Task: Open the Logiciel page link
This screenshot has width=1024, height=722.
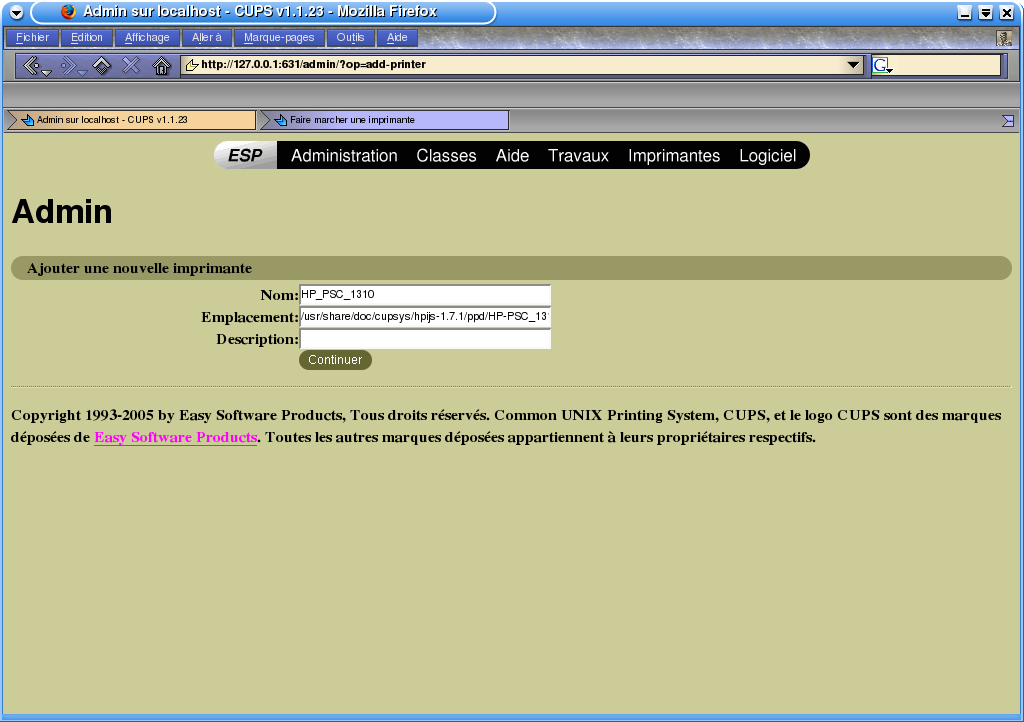Action: coord(768,156)
